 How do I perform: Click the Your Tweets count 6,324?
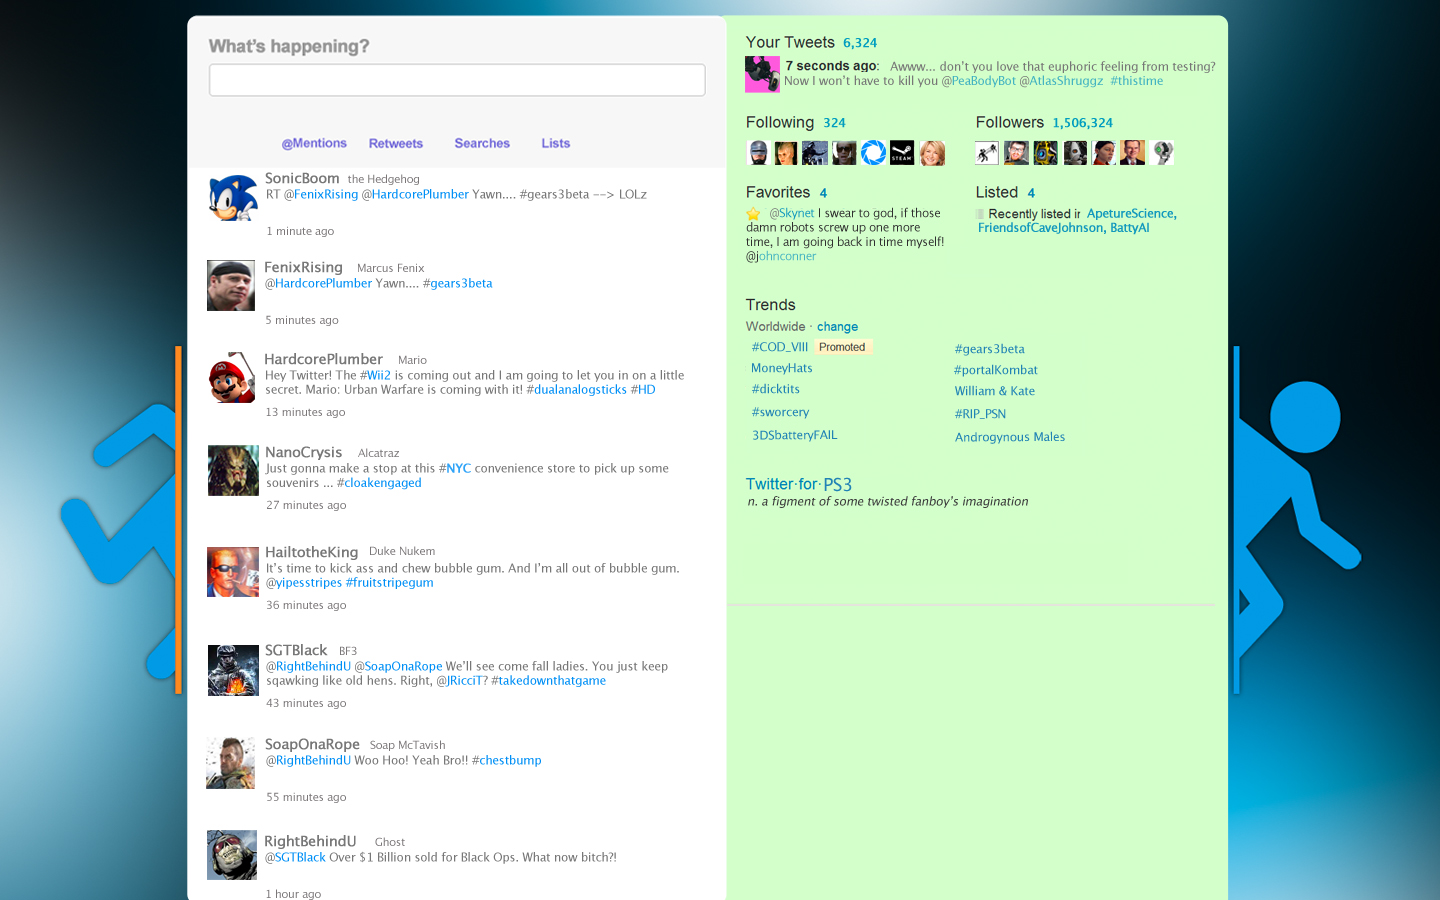point(860,43)
